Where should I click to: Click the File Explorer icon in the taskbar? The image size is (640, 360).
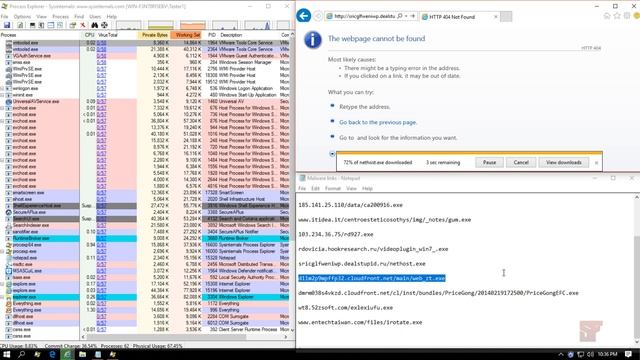pyautogui.click(x=82, y=354)
